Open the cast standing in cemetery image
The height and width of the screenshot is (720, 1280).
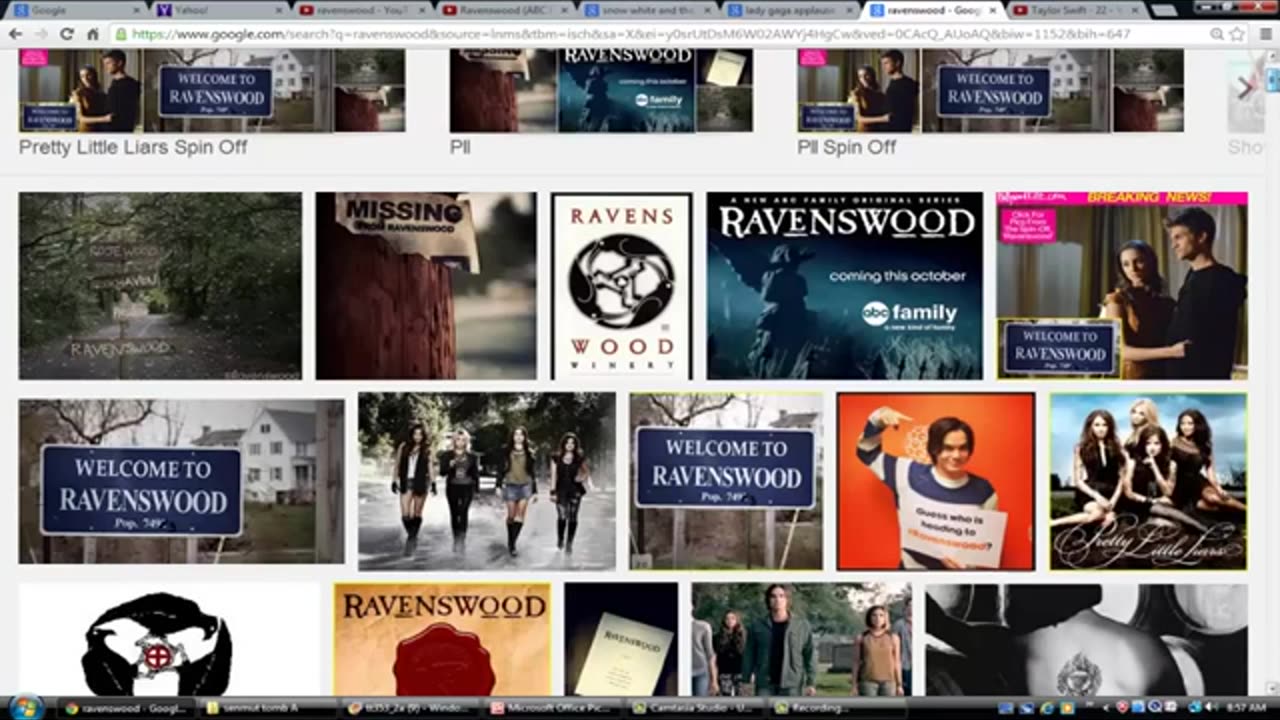click(801, 640)
